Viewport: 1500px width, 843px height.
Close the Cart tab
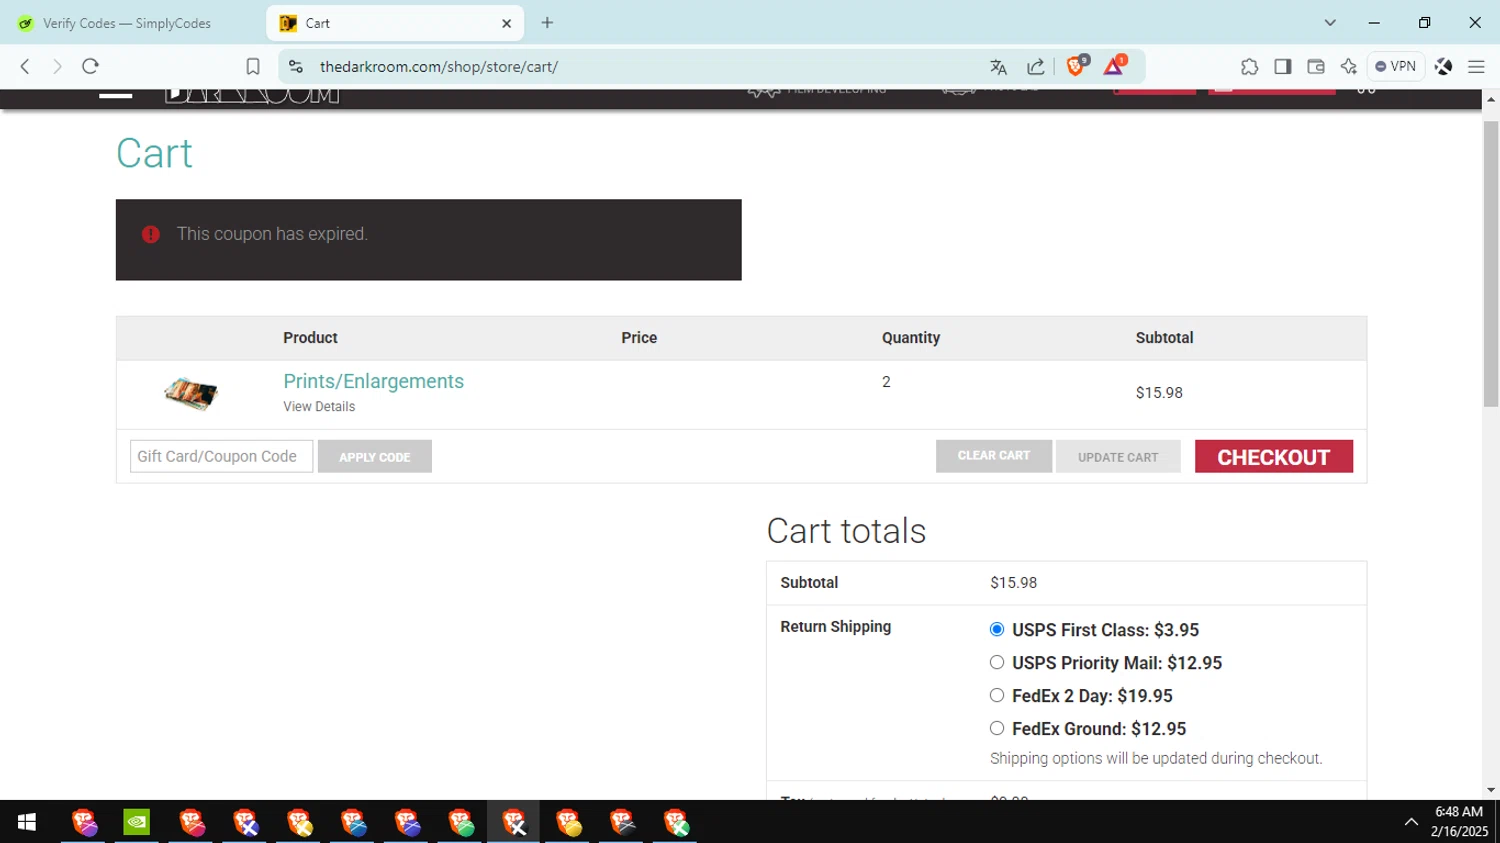tap(506, 23)
